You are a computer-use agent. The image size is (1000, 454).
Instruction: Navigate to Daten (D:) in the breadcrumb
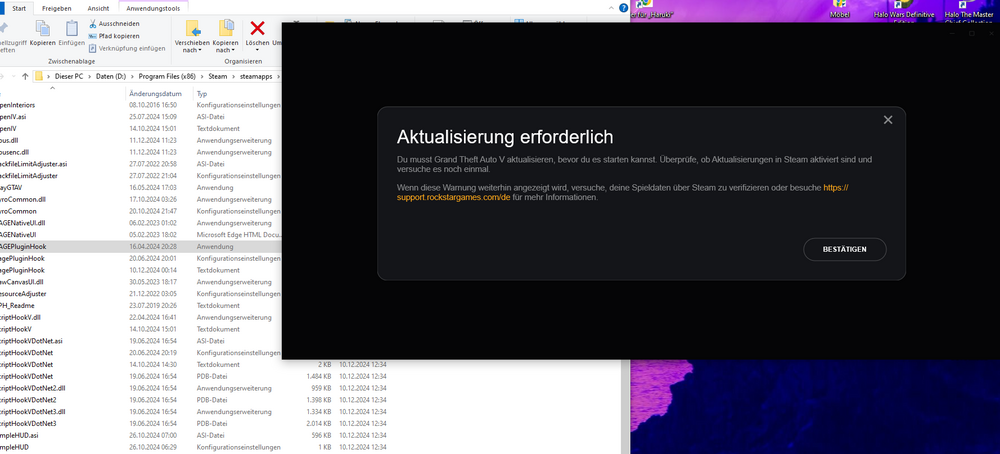pos(111,77)
